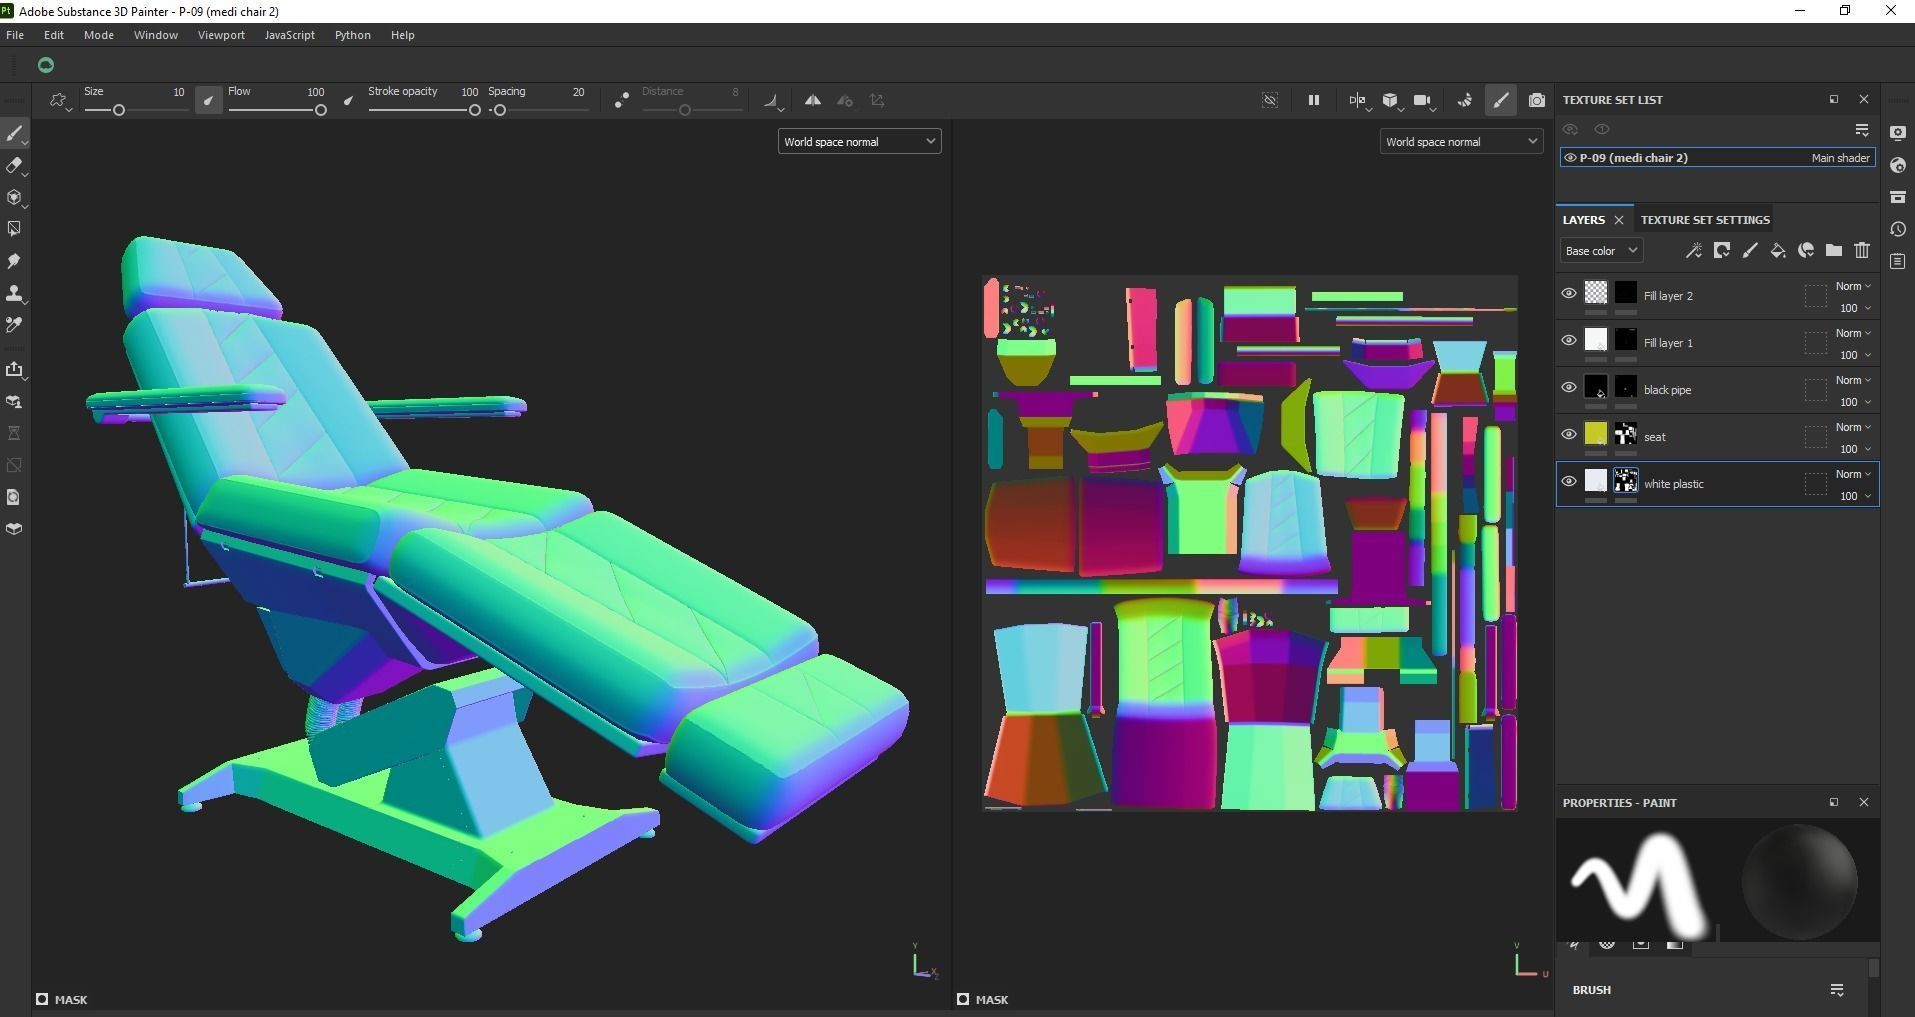Open Texture Set List options menu

1862,131
